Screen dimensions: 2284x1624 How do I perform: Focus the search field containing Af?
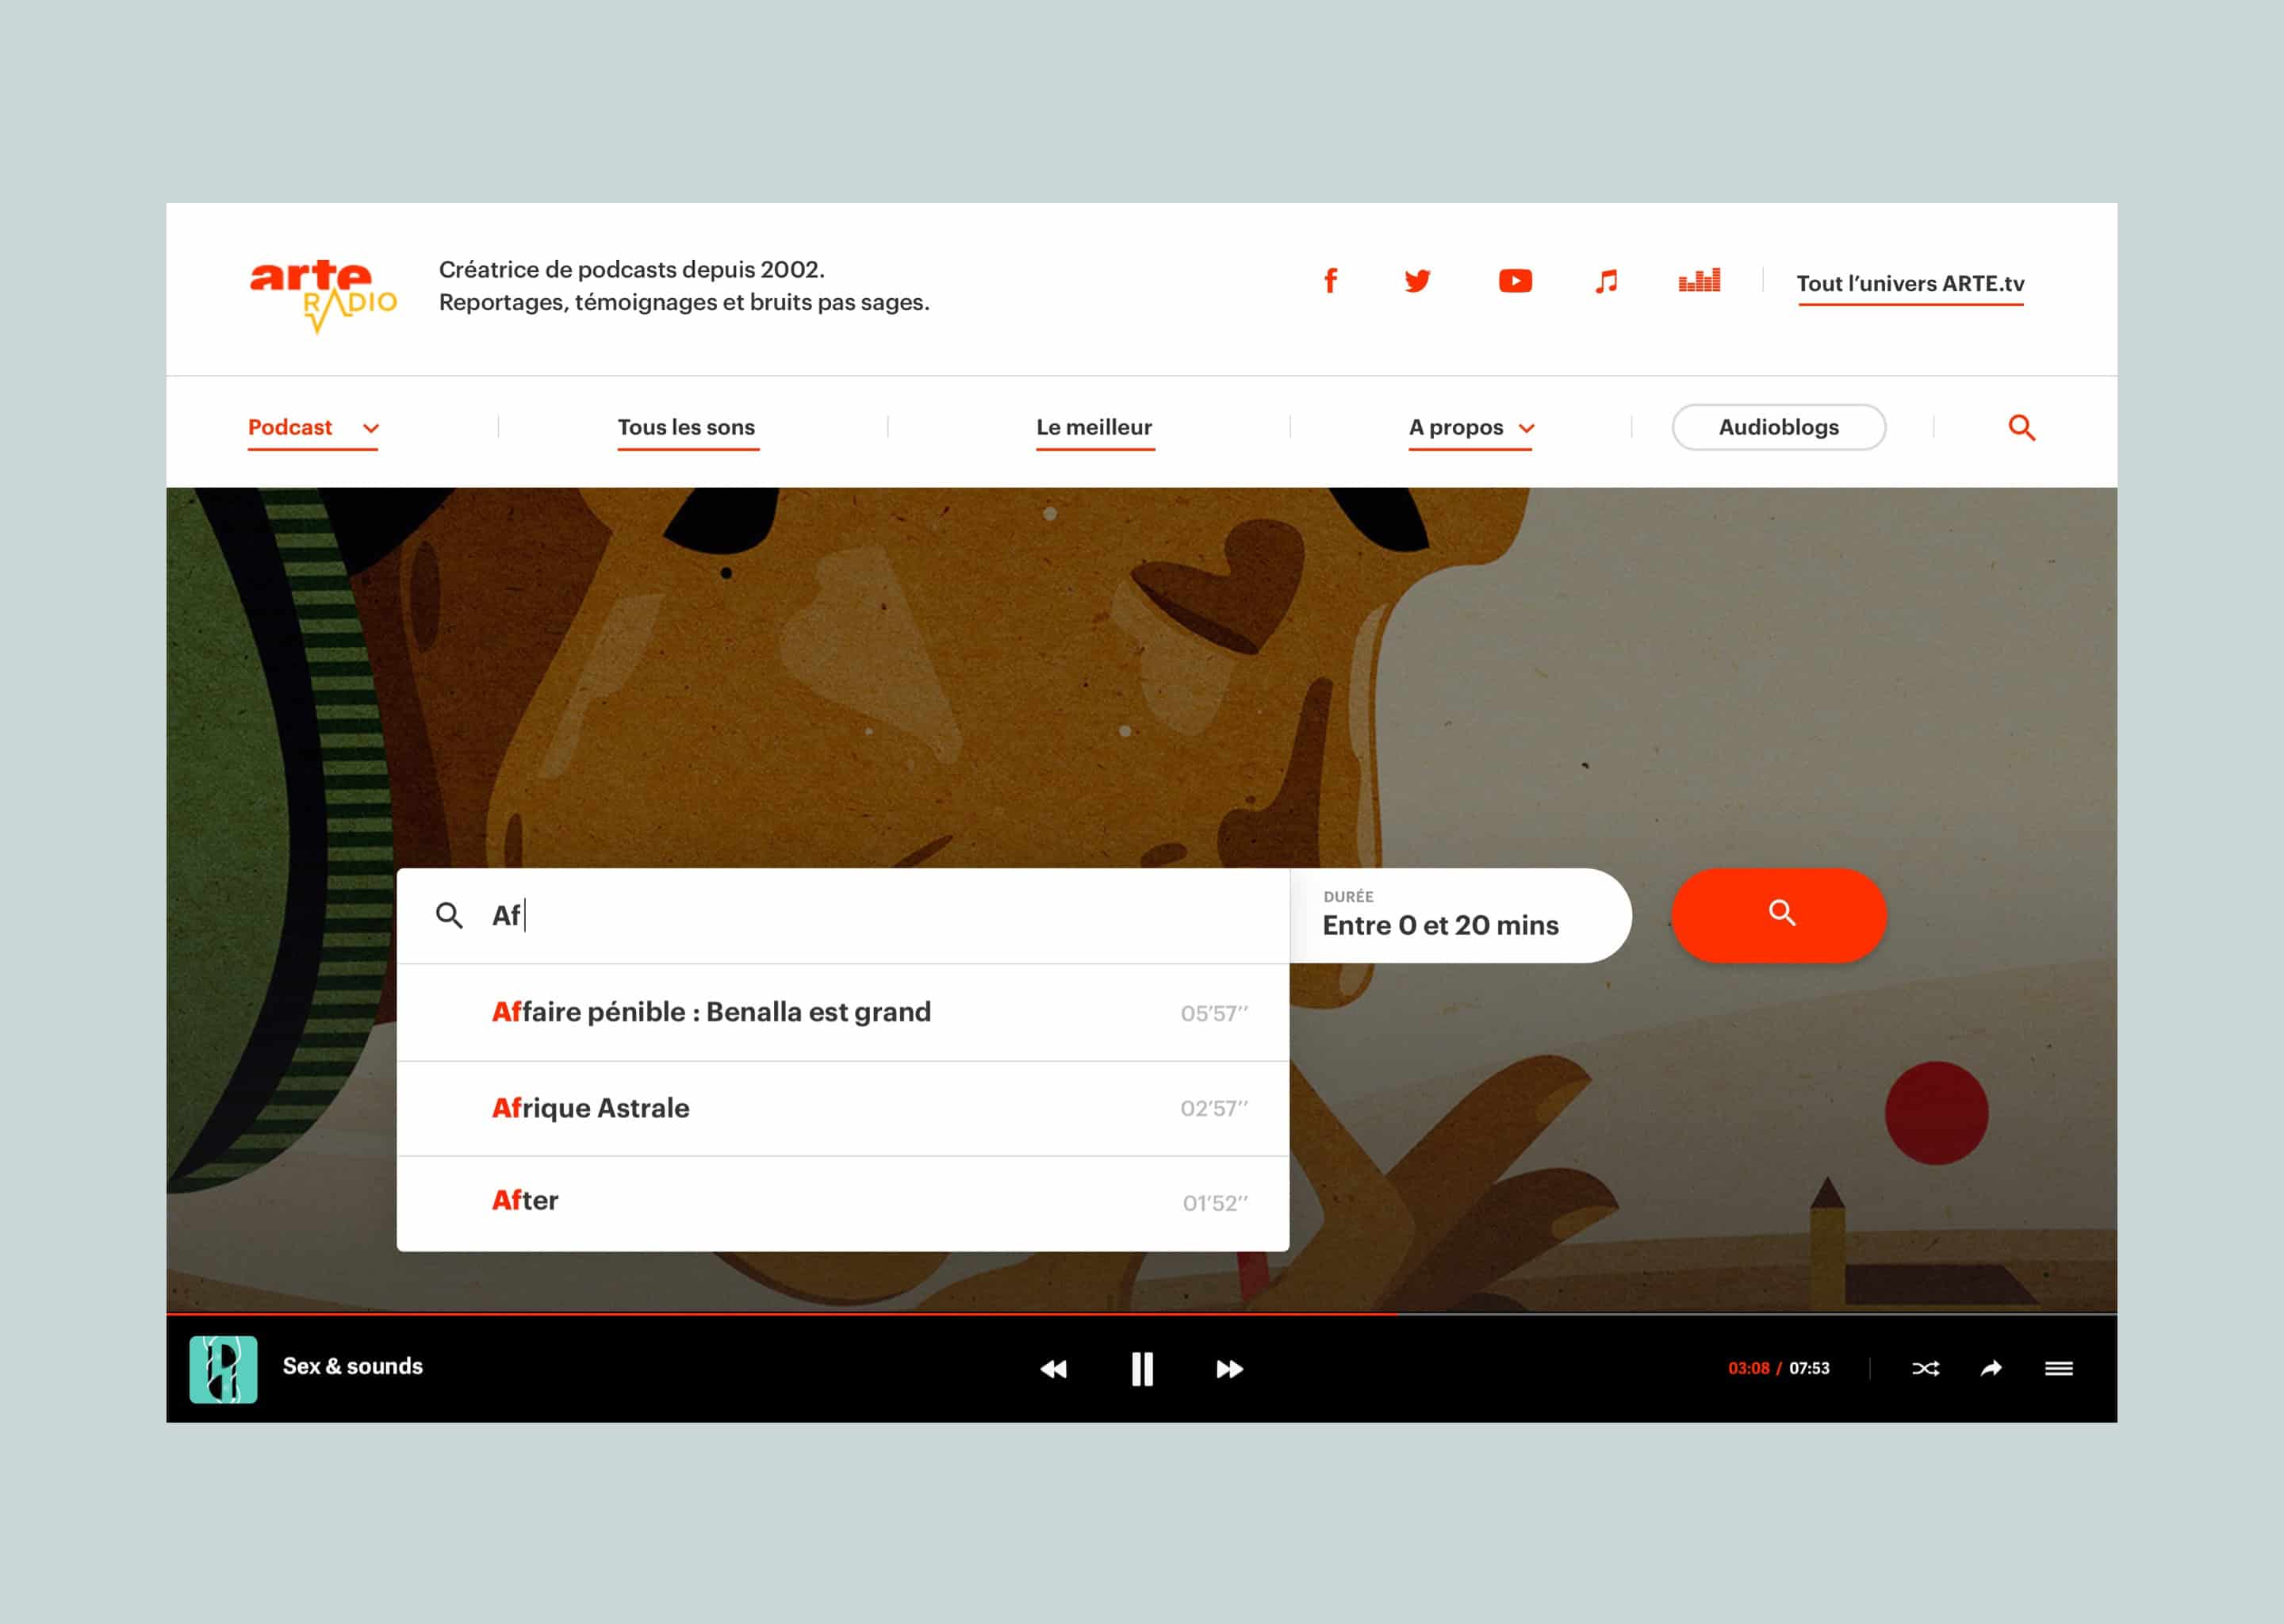point(843,915)
